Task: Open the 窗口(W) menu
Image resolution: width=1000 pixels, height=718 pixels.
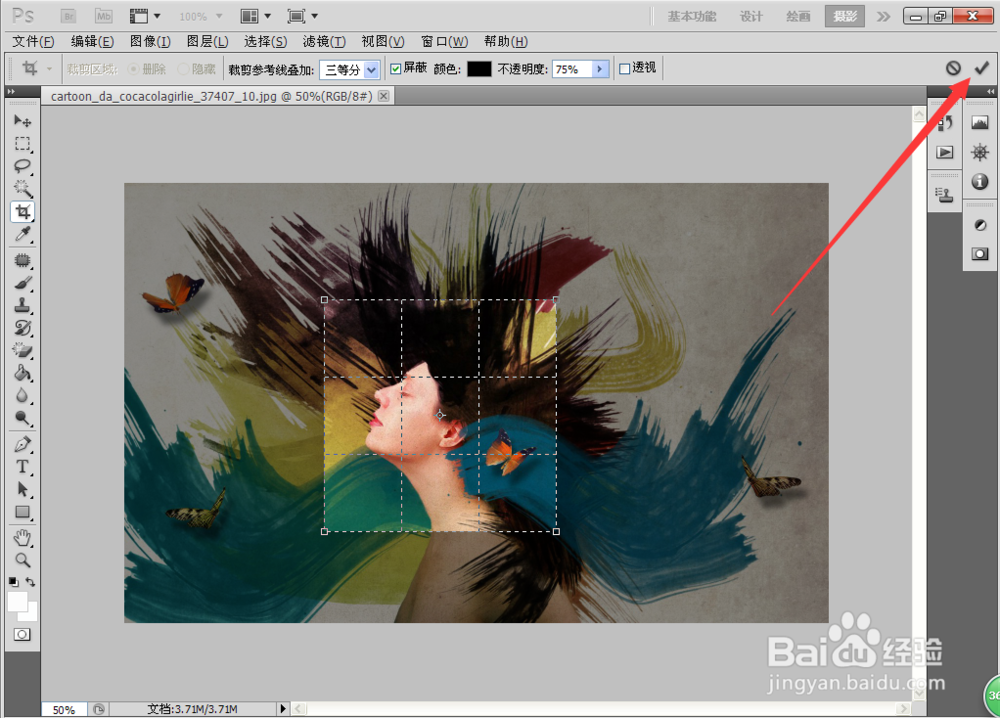Action: coord(445,41)
